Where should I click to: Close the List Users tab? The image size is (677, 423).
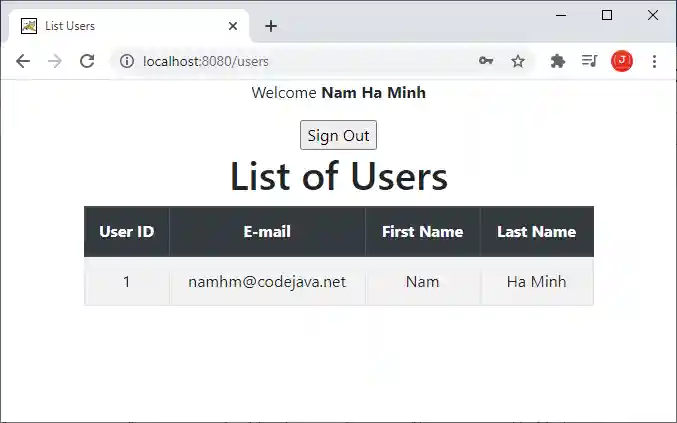(233, 26)
